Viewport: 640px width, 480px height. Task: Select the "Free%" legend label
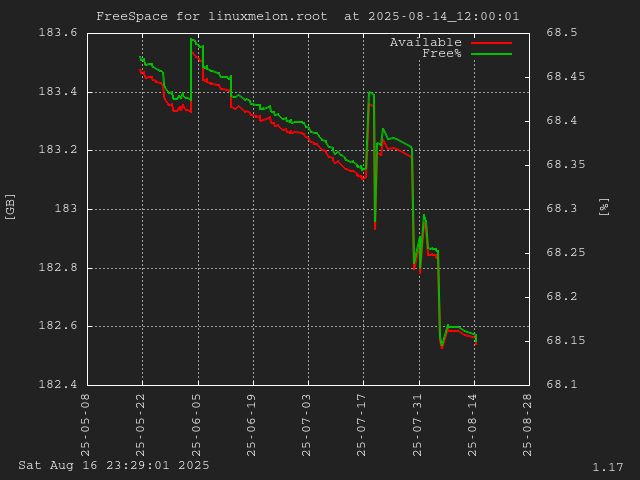click(441, 54)
